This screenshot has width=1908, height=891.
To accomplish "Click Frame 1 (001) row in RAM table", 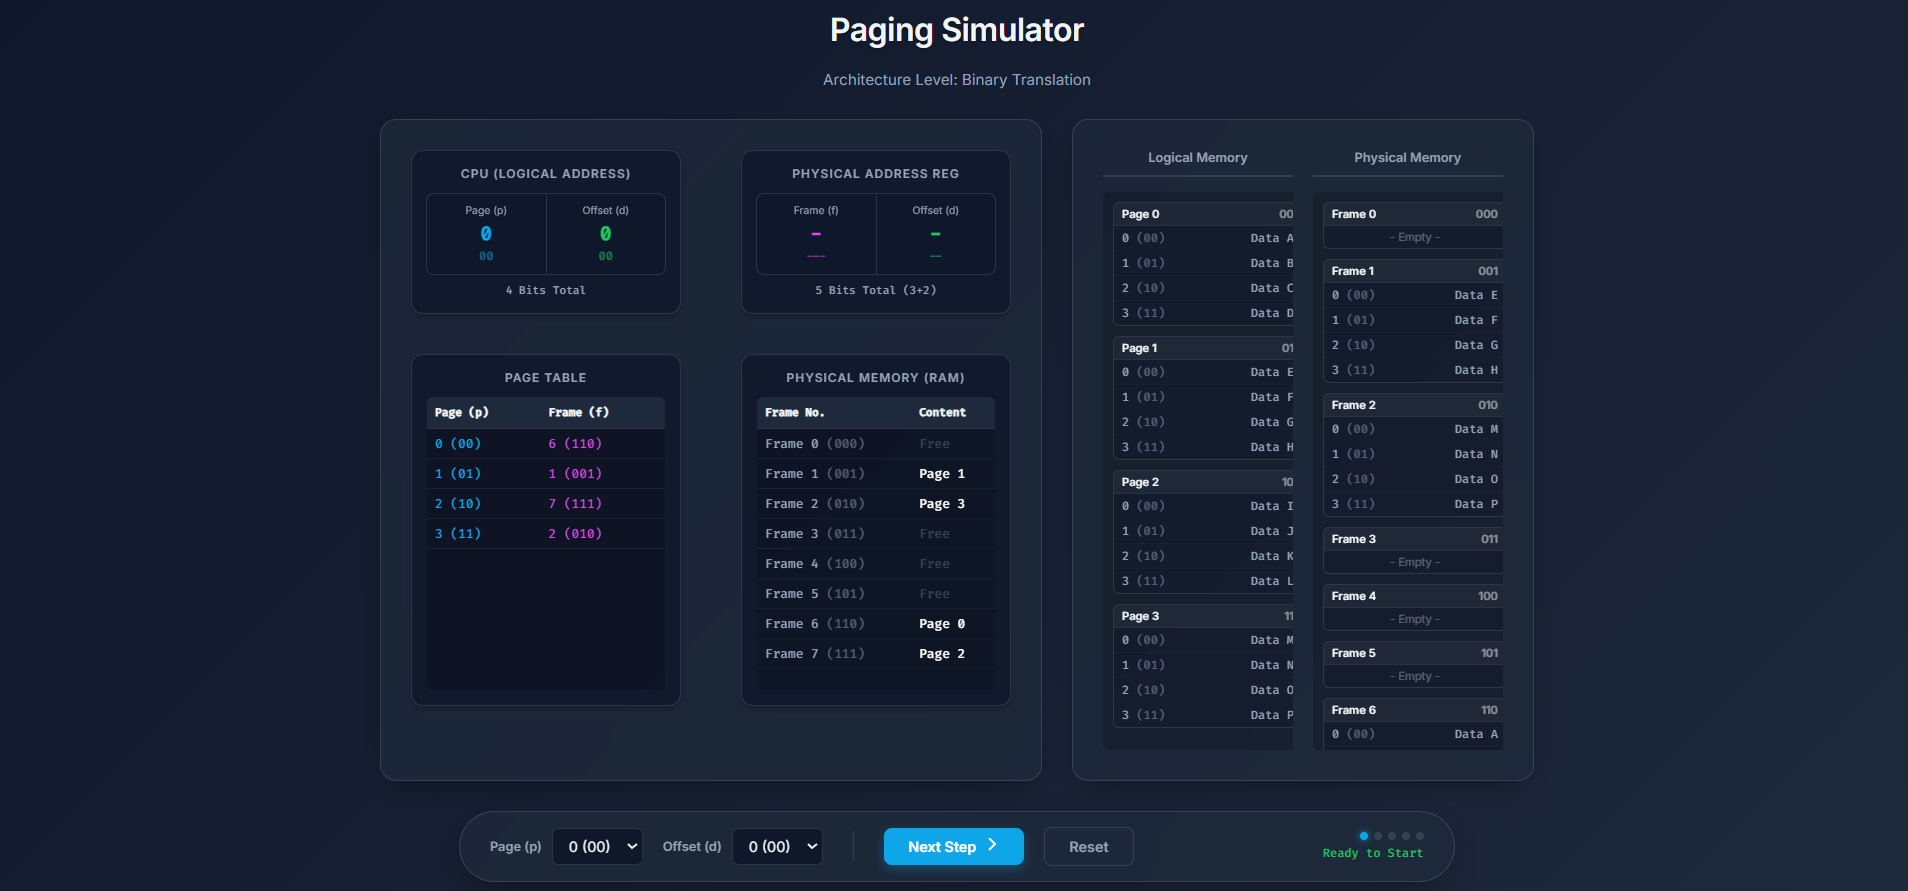I will click(x=875, y=474).
